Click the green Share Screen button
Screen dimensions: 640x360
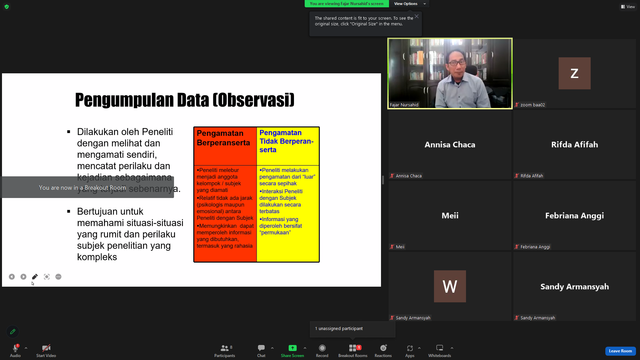(x=292, y=350)
